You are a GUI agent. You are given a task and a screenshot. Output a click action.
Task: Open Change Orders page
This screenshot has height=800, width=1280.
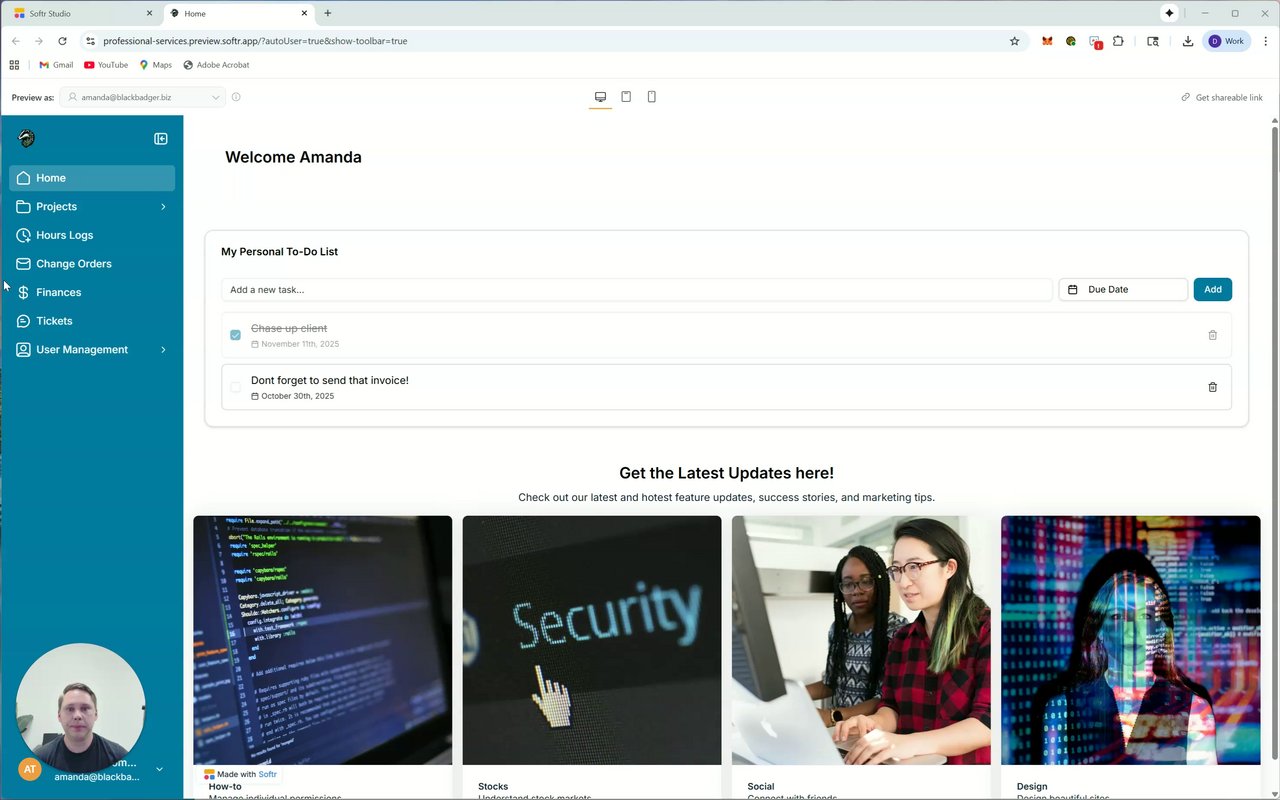tap(92, 264)
